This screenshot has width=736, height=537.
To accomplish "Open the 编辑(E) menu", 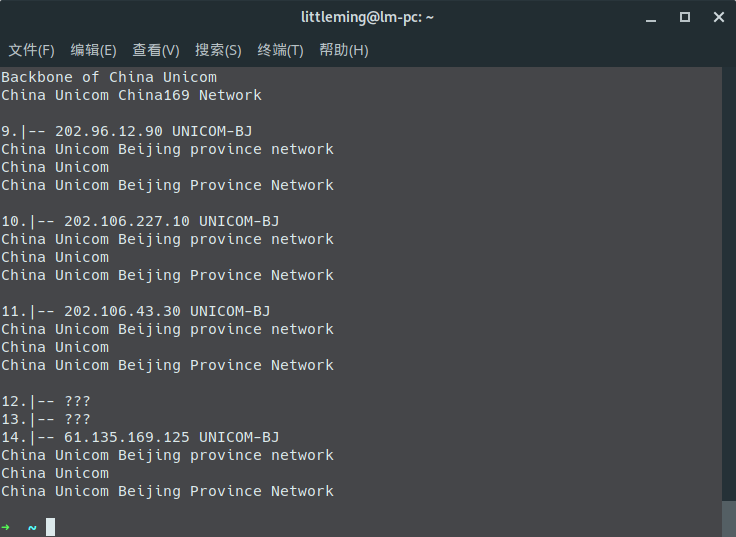I will pyautogui.click(x=93, y=50).
